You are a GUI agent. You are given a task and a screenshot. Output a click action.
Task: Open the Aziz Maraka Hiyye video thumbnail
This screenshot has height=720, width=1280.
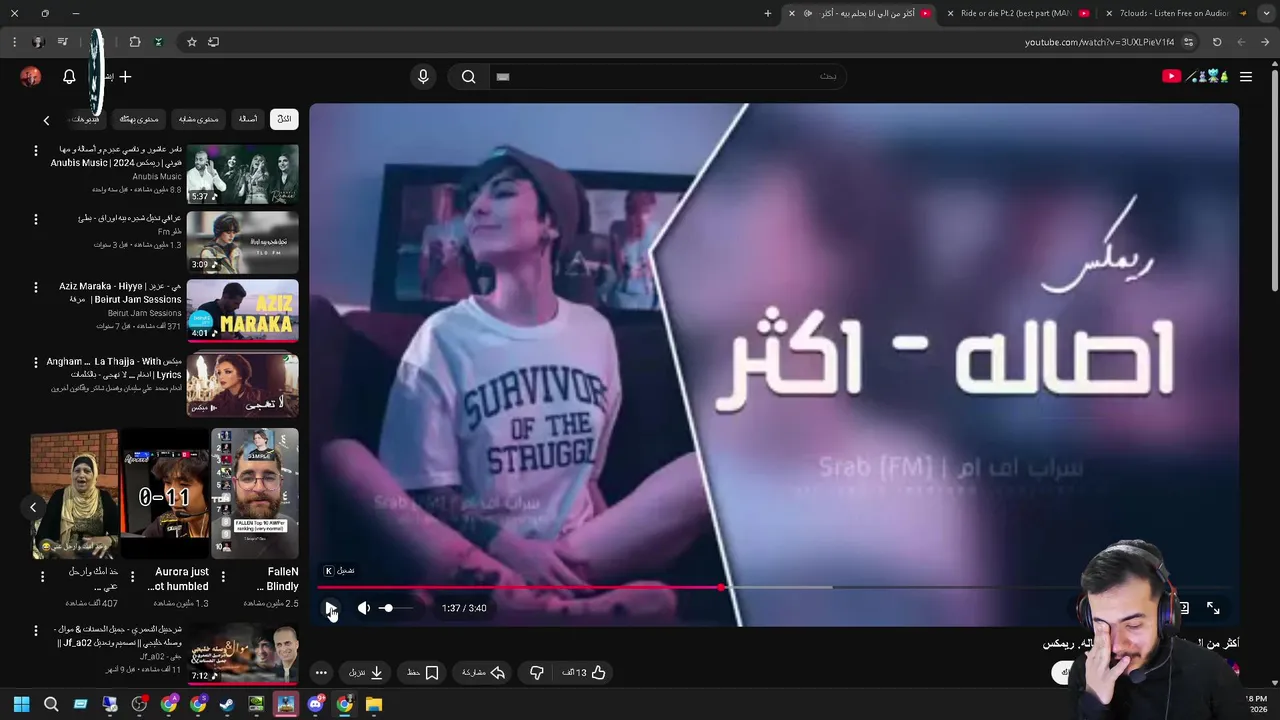tap(242, 310)
